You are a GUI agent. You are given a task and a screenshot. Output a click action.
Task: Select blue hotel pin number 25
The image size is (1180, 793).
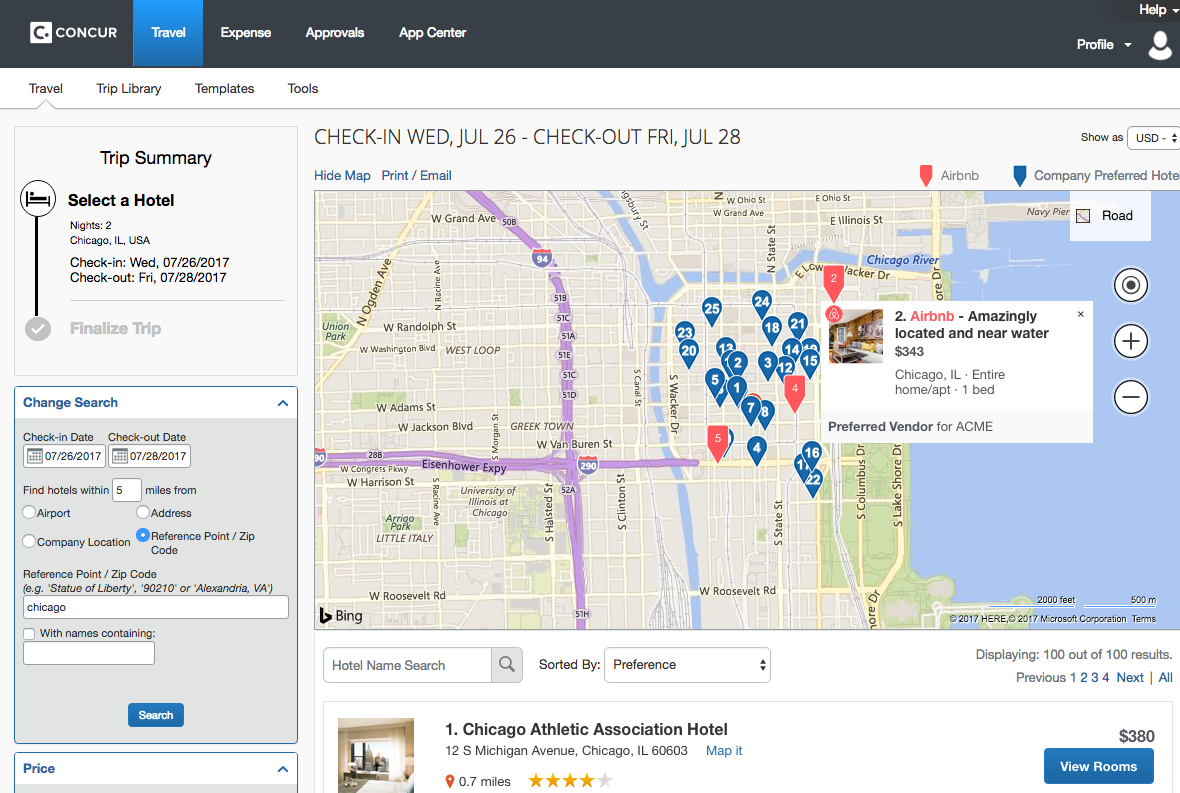click(x=712, y=311)
